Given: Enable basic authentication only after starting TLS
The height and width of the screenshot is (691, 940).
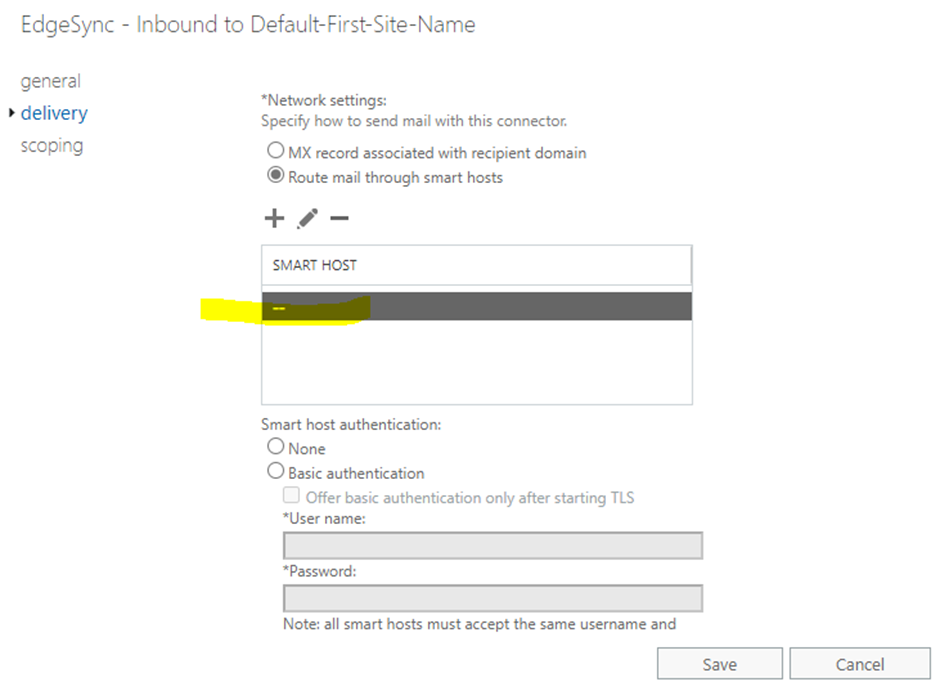Looking at the screenshot, I should tap(291, 497).
